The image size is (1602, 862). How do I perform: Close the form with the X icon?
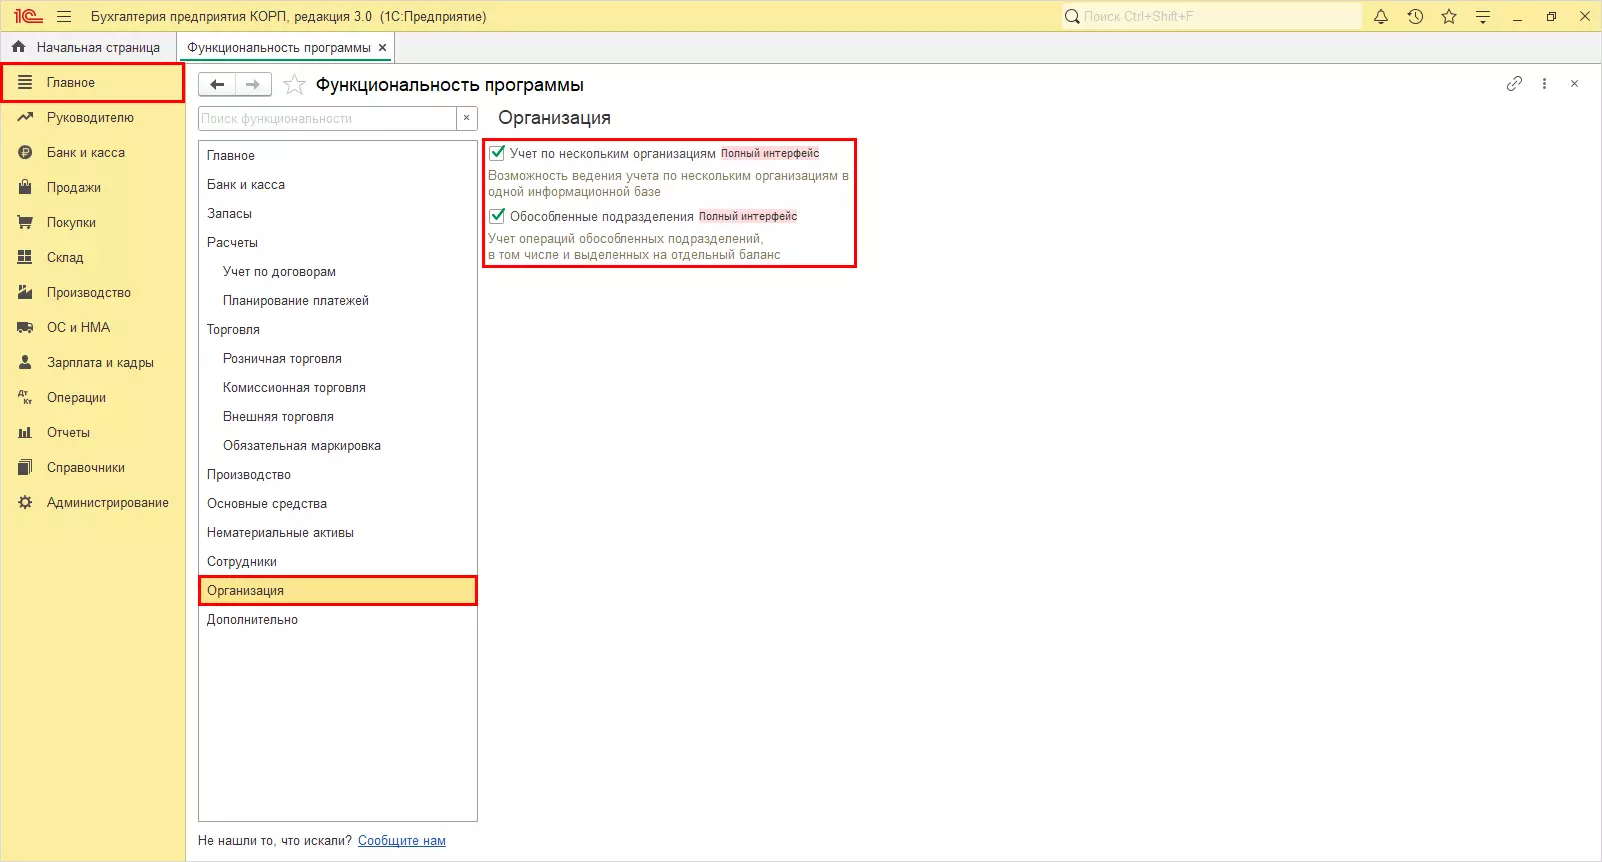[1574, 84]
